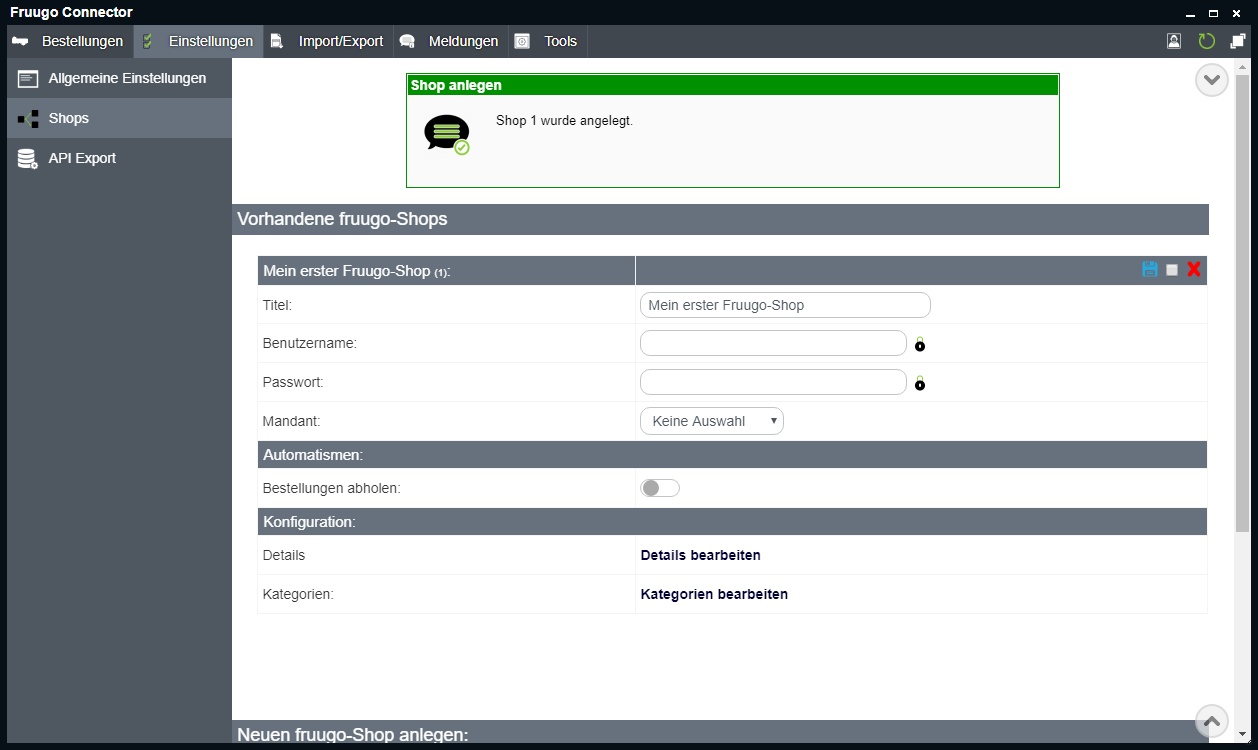Click the Tools safe icon
1258x750 pixels.
pyautogui.click(x=522, y=41)
